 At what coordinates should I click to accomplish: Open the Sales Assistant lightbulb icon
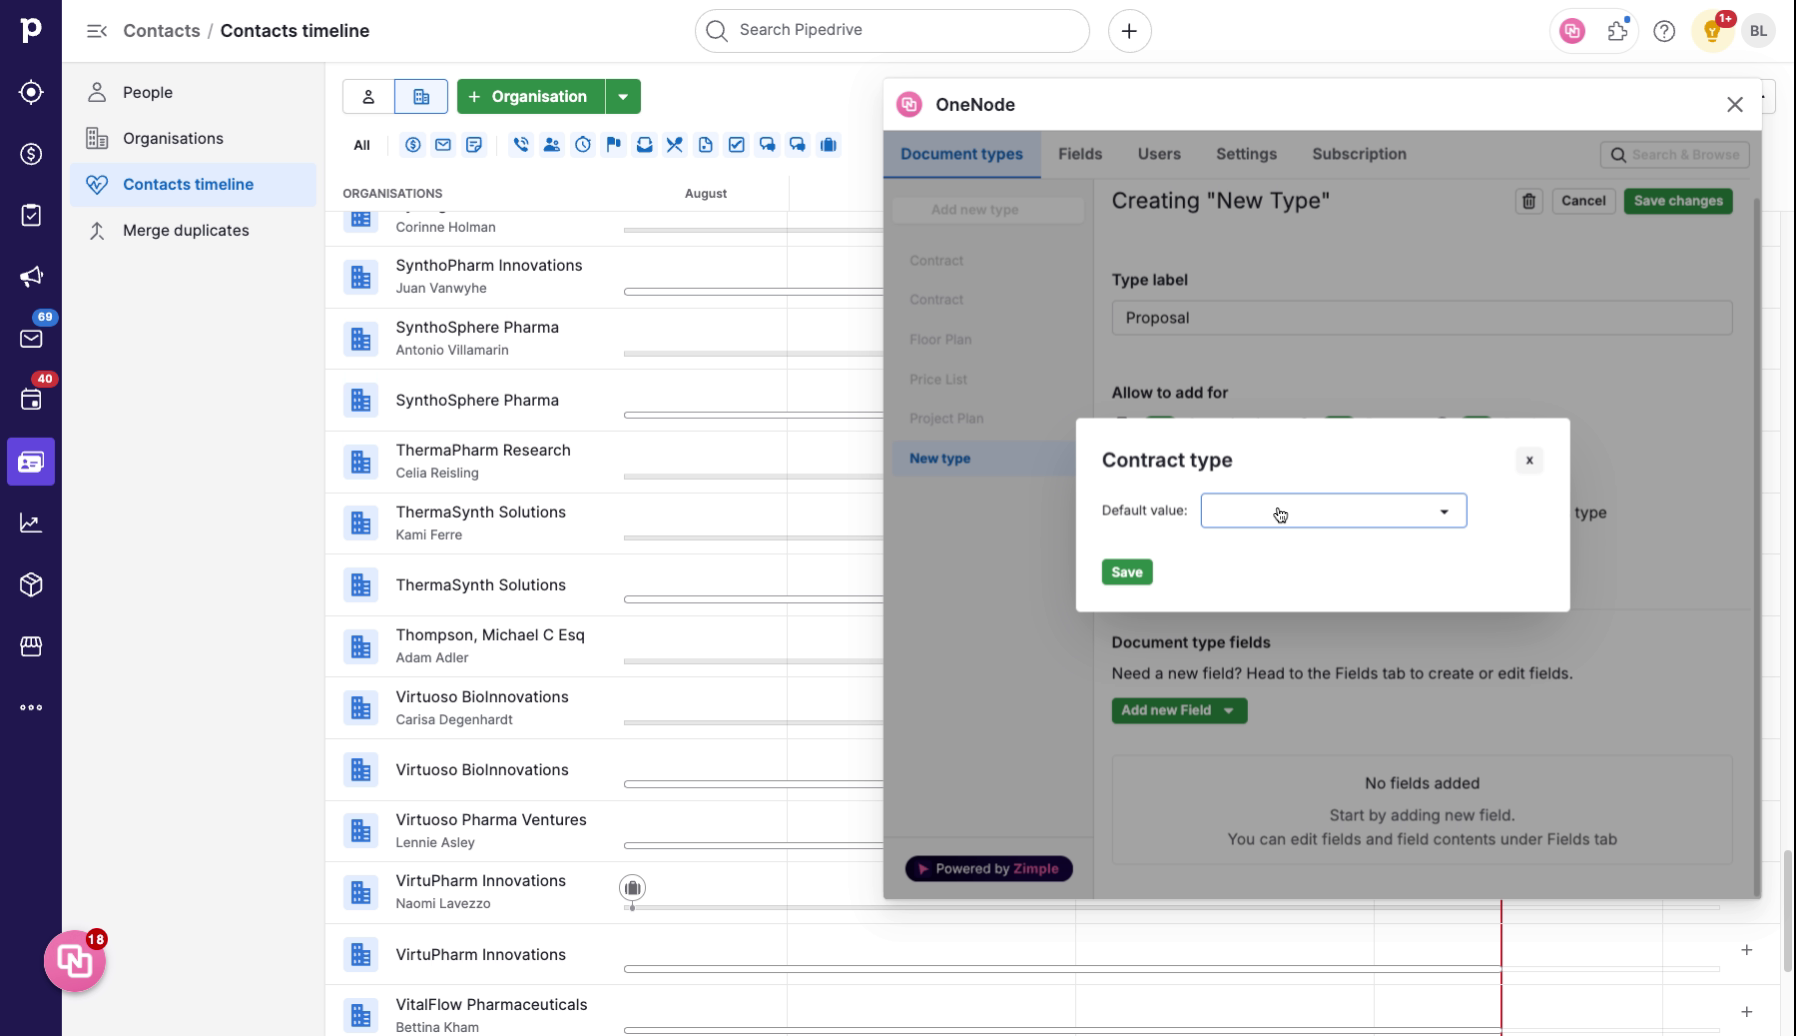pos(1712,31)
